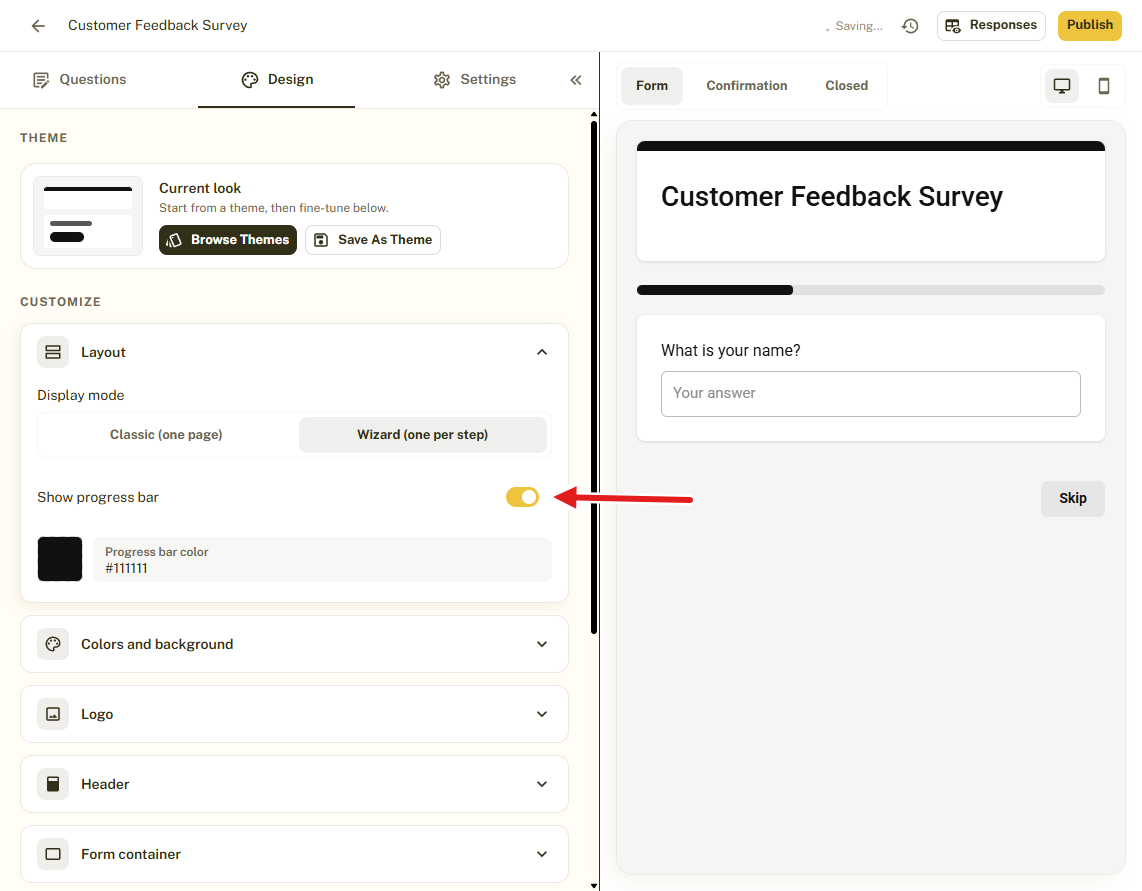Click the preview Customer Feedback Survey heading
Viewport: 1142px width, 891px height.
(x=832, y=197)
